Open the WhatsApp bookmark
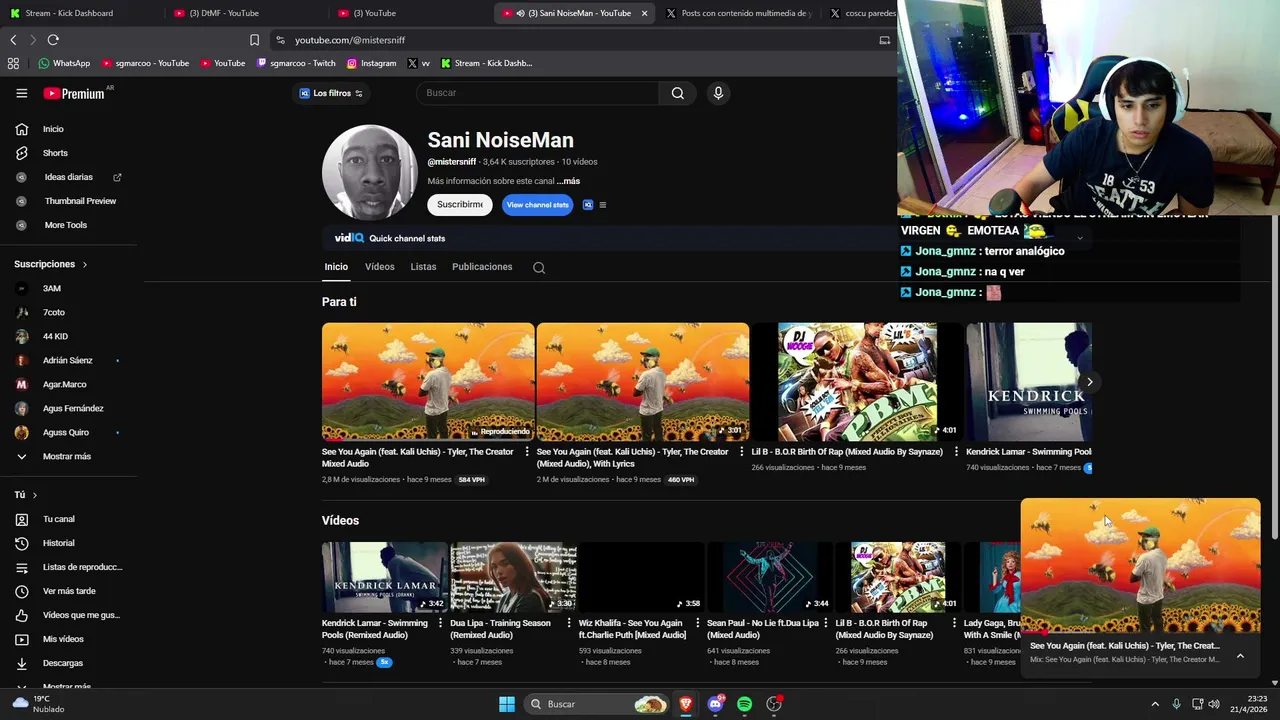Viewport: 1280px width, 720px height. [64, 63]
